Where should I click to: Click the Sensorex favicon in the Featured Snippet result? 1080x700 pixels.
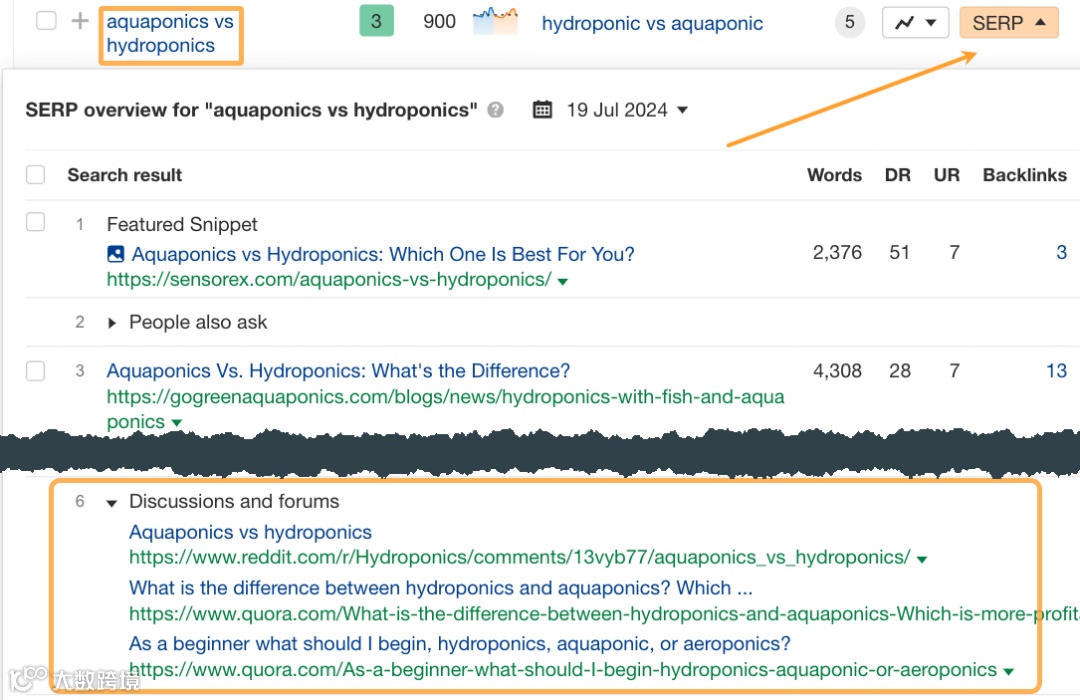click(115, 254)
